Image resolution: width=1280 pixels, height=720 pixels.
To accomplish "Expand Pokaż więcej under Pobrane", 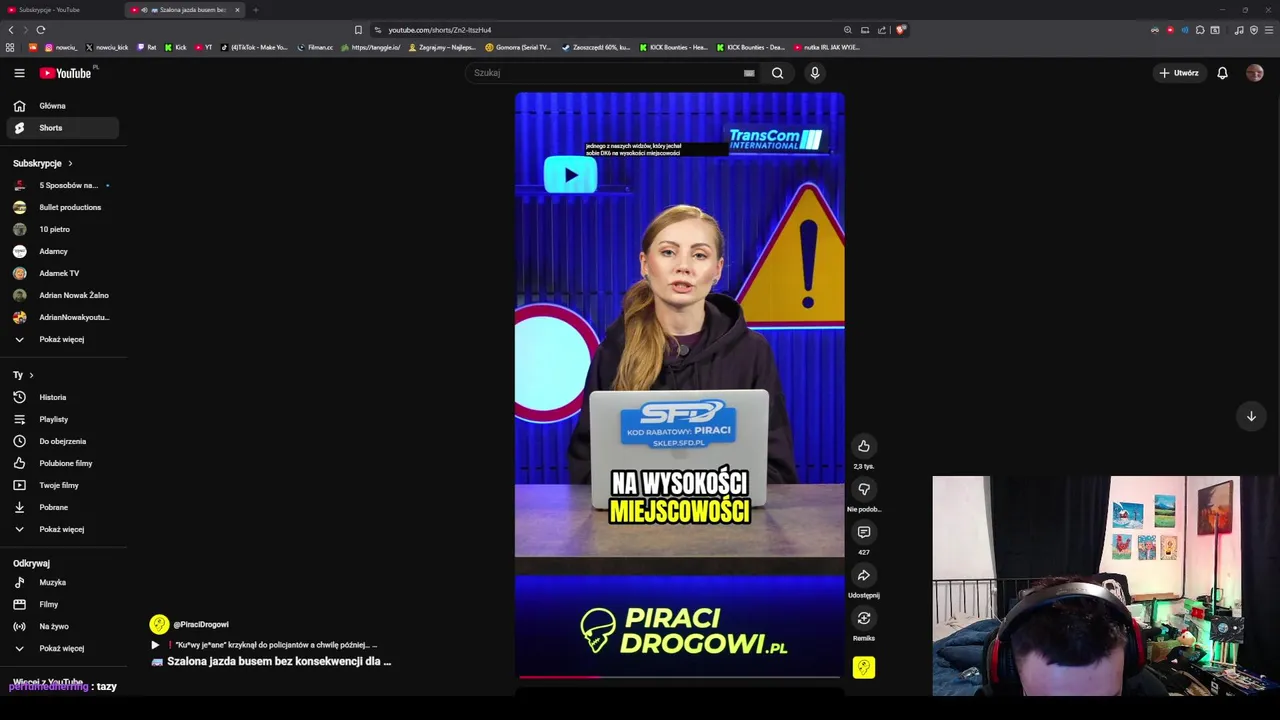I will (63, 529).
